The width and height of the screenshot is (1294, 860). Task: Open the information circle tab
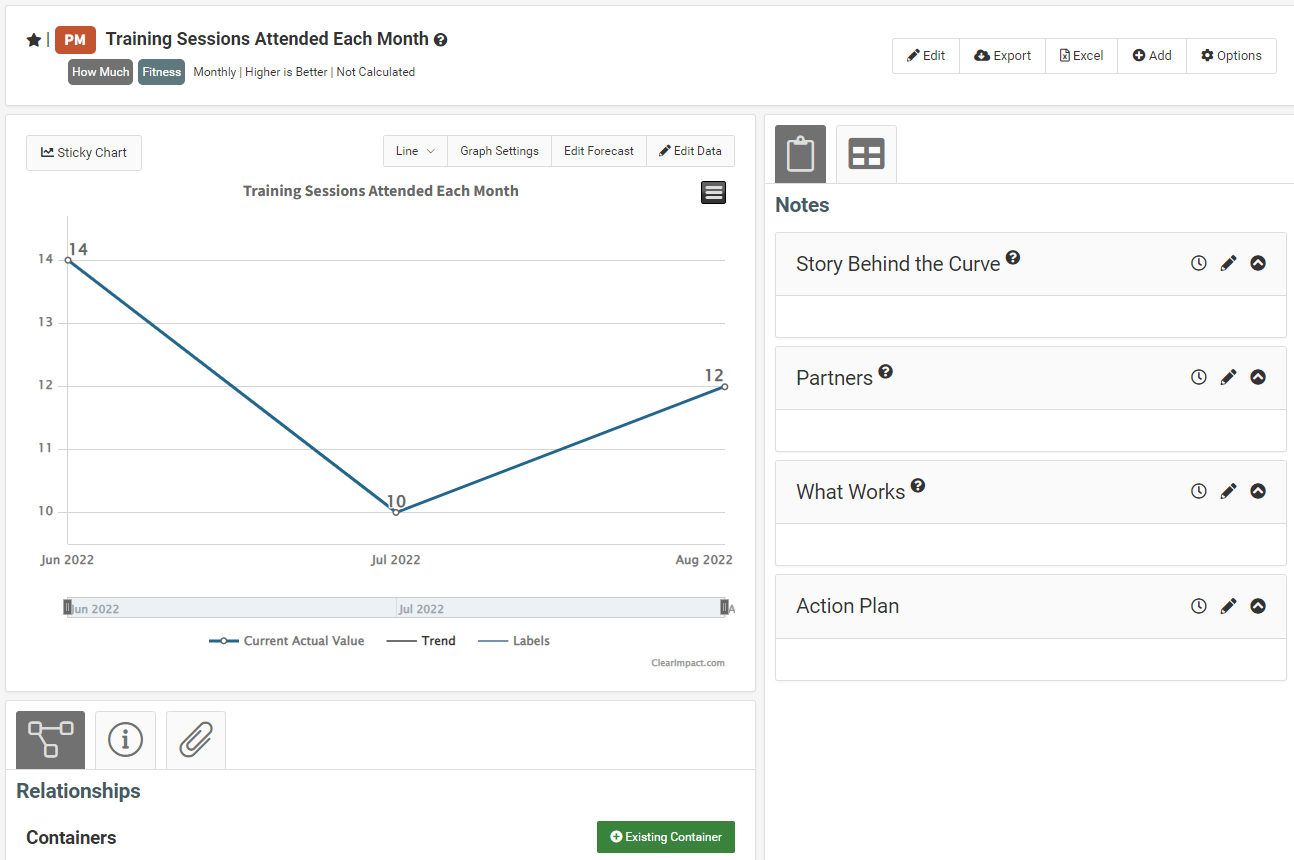point(125,740)
